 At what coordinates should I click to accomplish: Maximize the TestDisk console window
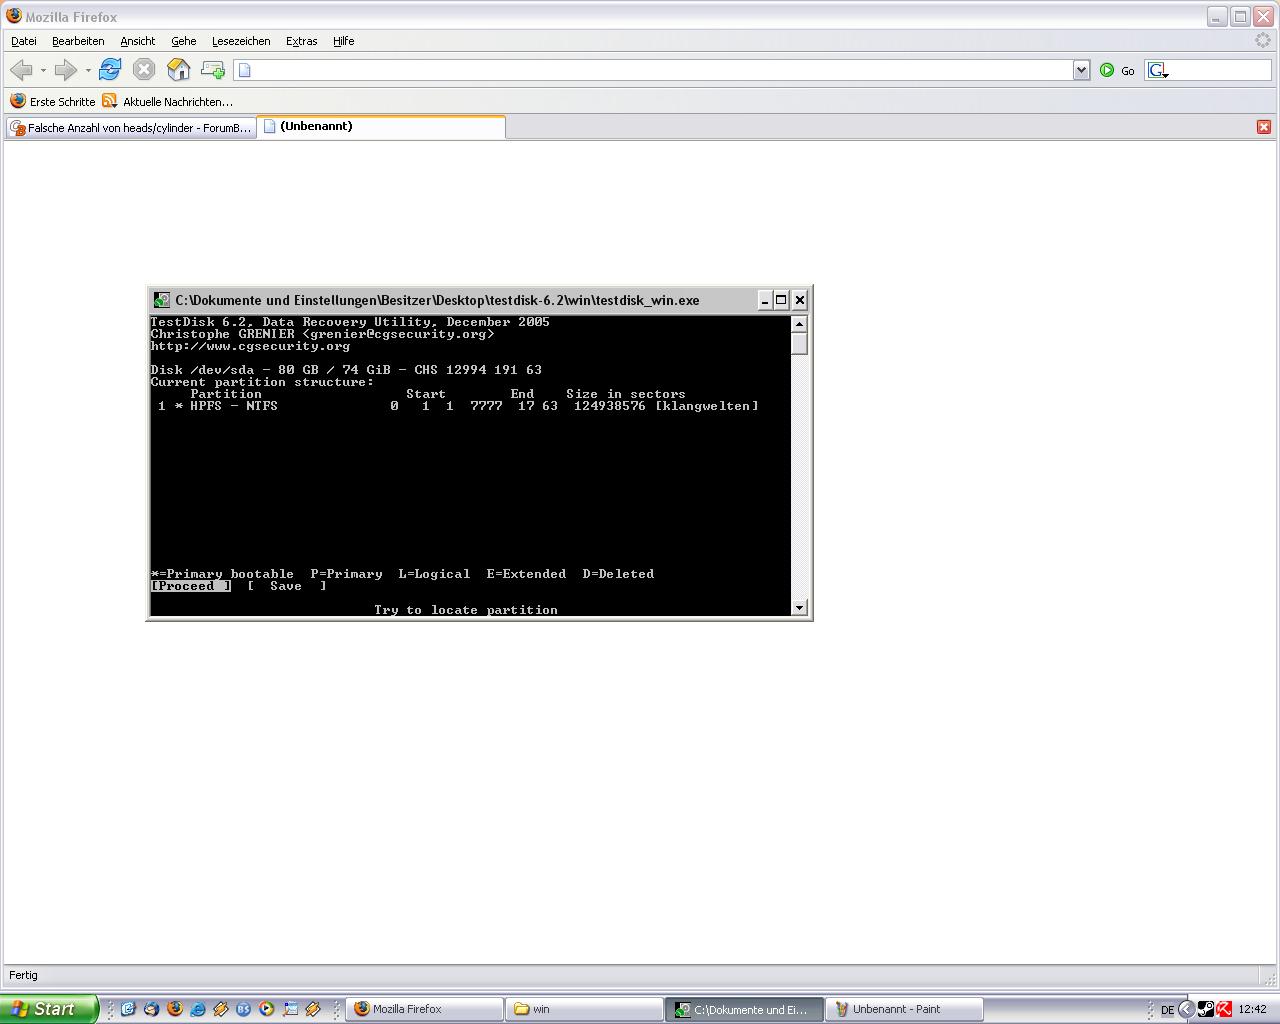tap(782, 300)
